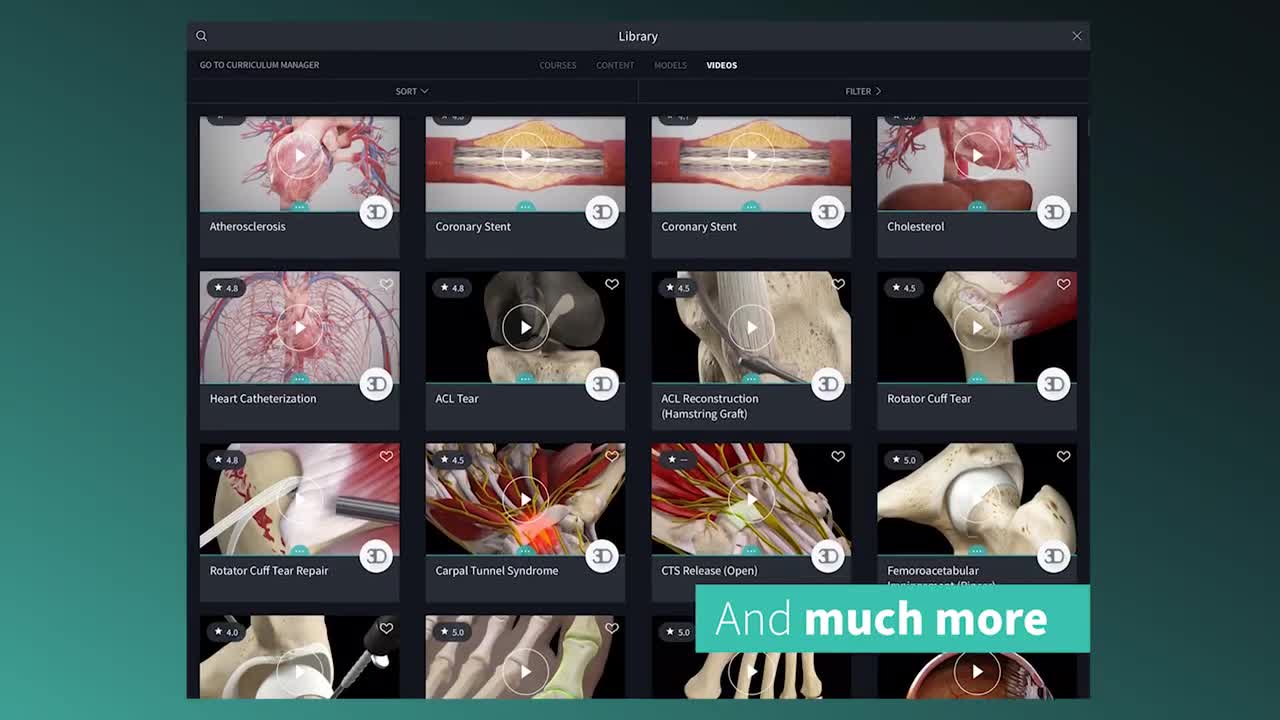Screen dimensions: 1280x720
Task: Open 3D badge on ACL Tear
Action: tap(602, 384)
